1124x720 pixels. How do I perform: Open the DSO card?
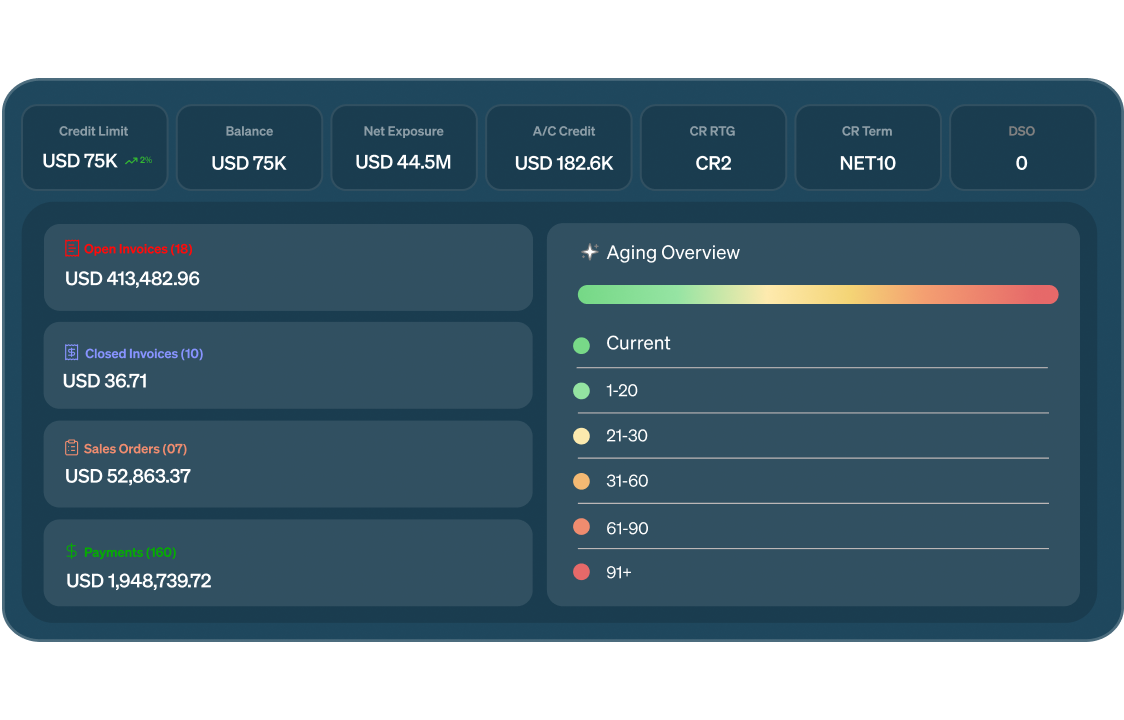pyautogui.click(x=1022, y=148)
